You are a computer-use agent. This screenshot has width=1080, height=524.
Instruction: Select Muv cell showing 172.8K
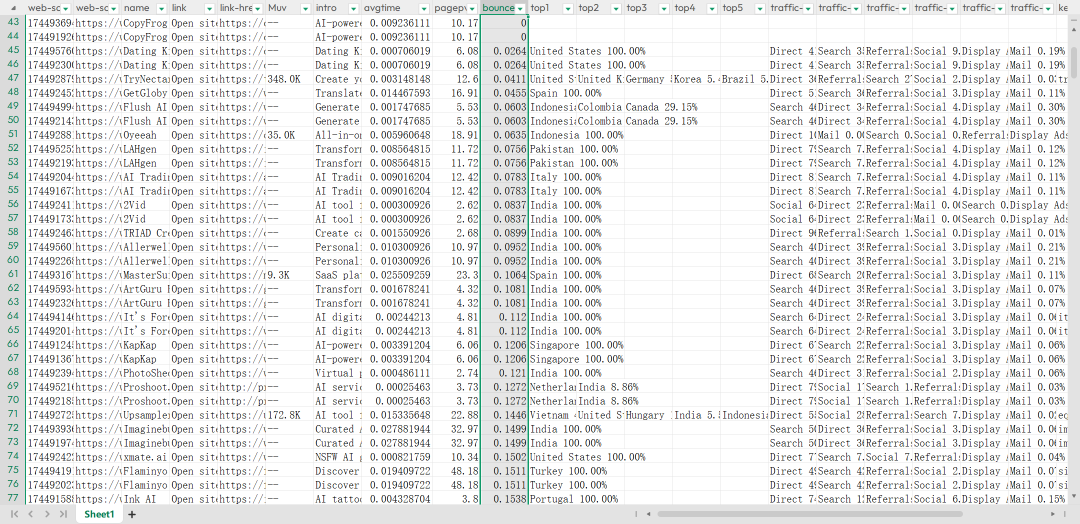[x=289, y=415]
